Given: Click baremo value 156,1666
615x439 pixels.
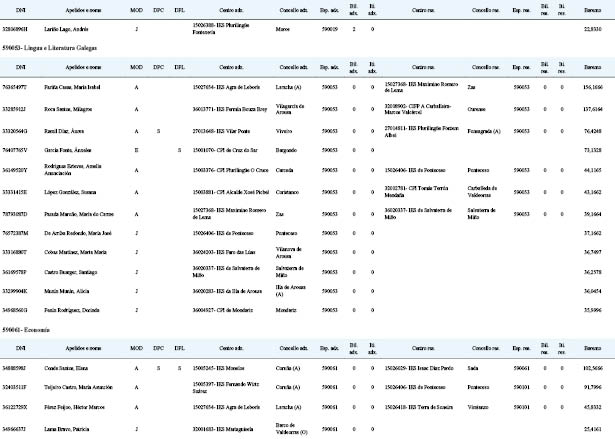Looking at the screenshot, I should coord(593,87).
